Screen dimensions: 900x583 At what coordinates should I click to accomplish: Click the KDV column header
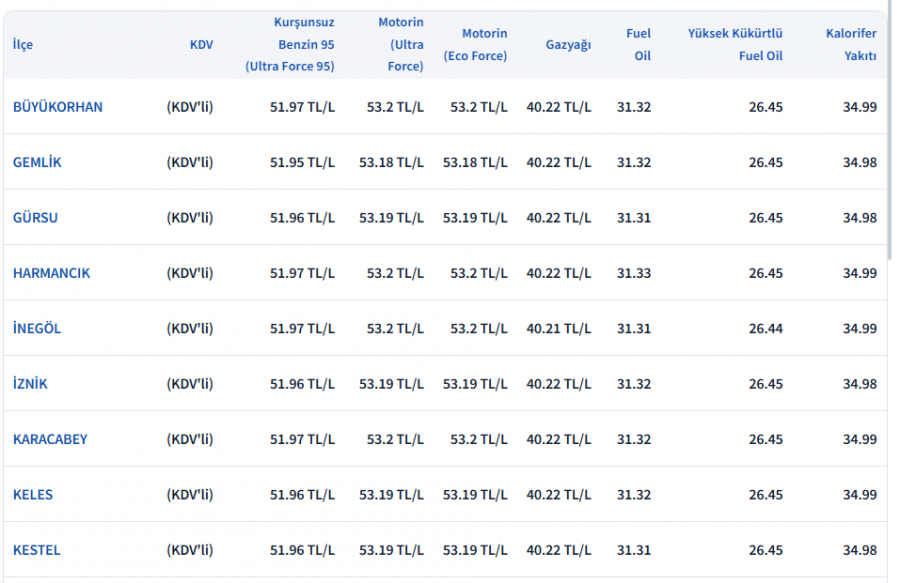pyautogui.click(x=201, y=44)
